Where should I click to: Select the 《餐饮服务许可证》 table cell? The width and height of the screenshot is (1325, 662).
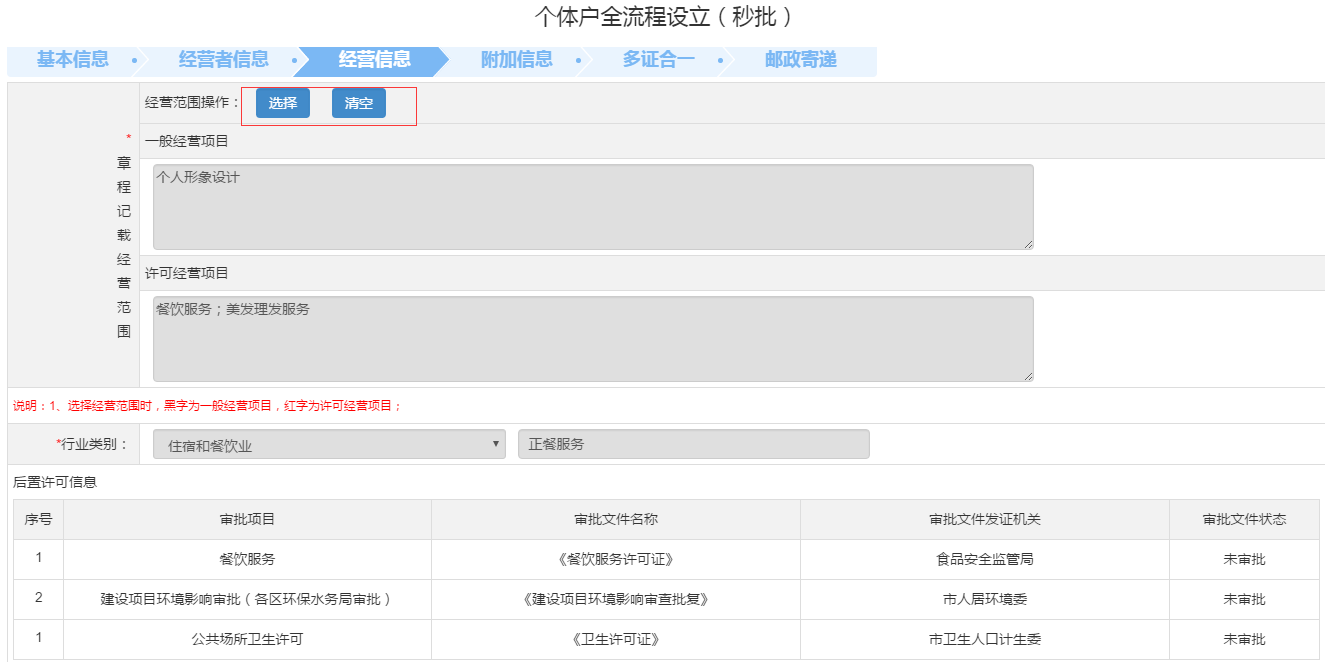[x=616, y=559]
